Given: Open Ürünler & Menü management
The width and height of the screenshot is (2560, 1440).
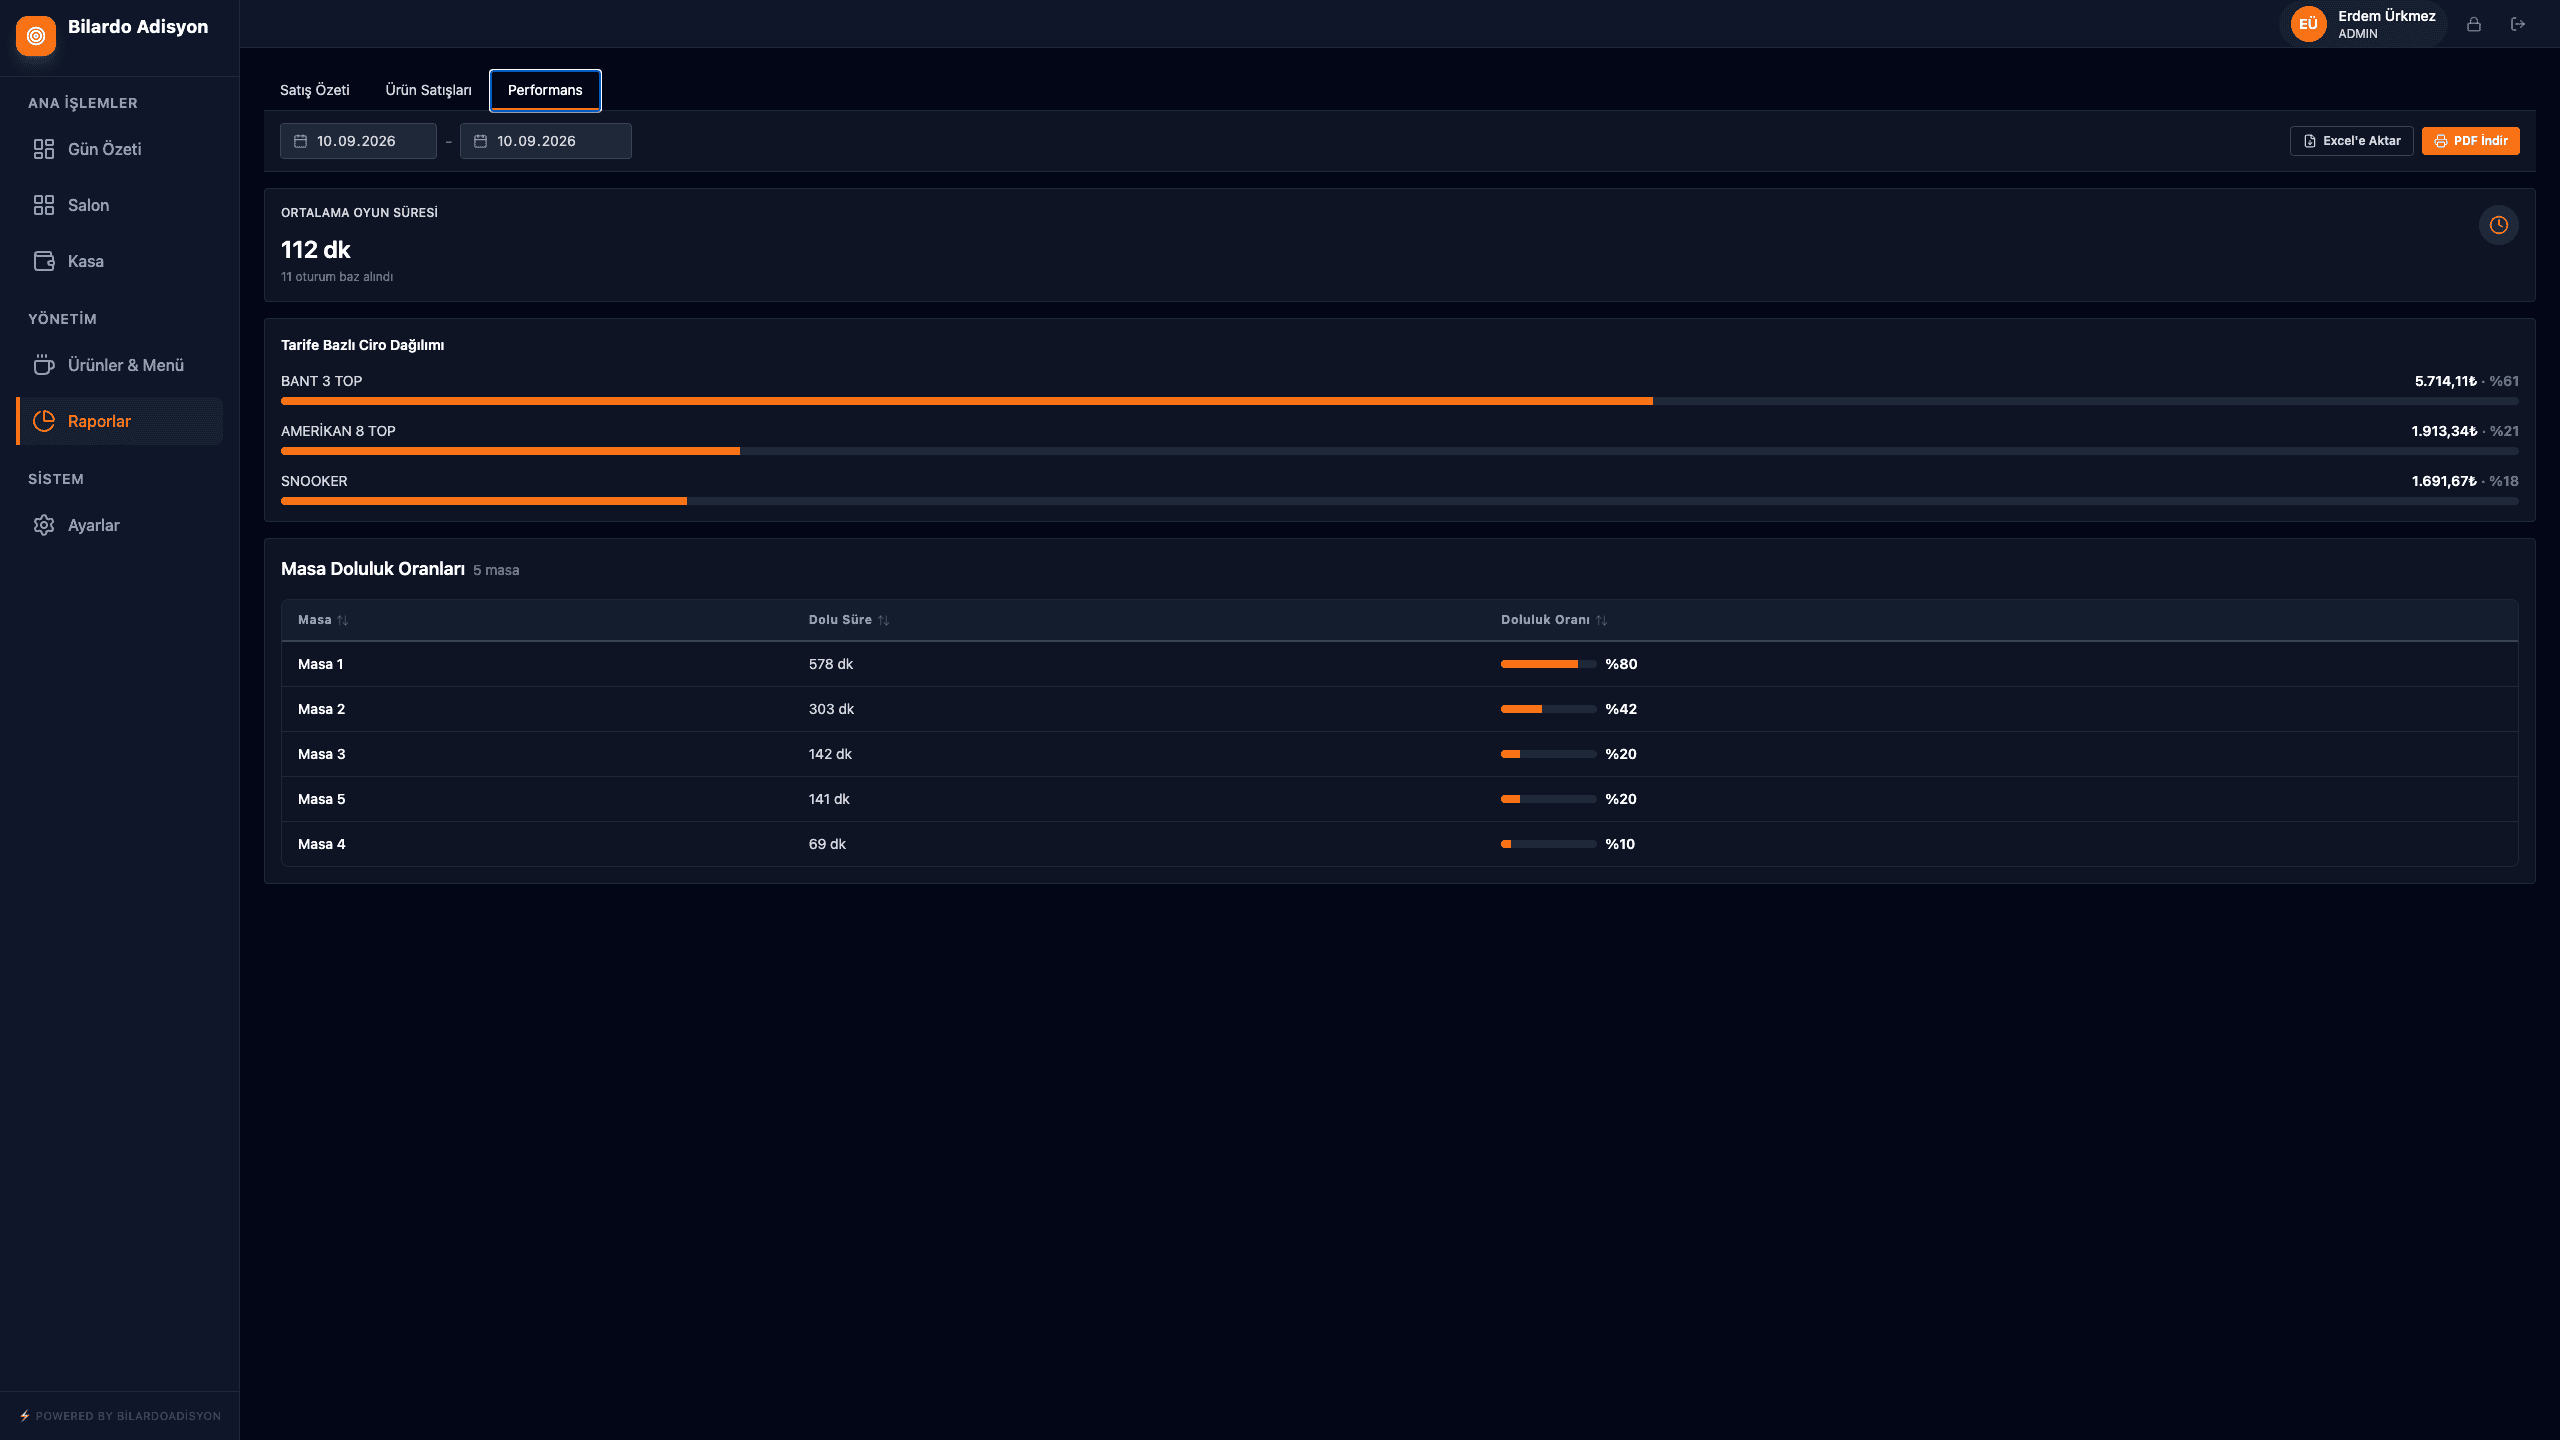Looking at the screenshot, I should (x=119, y=365).
